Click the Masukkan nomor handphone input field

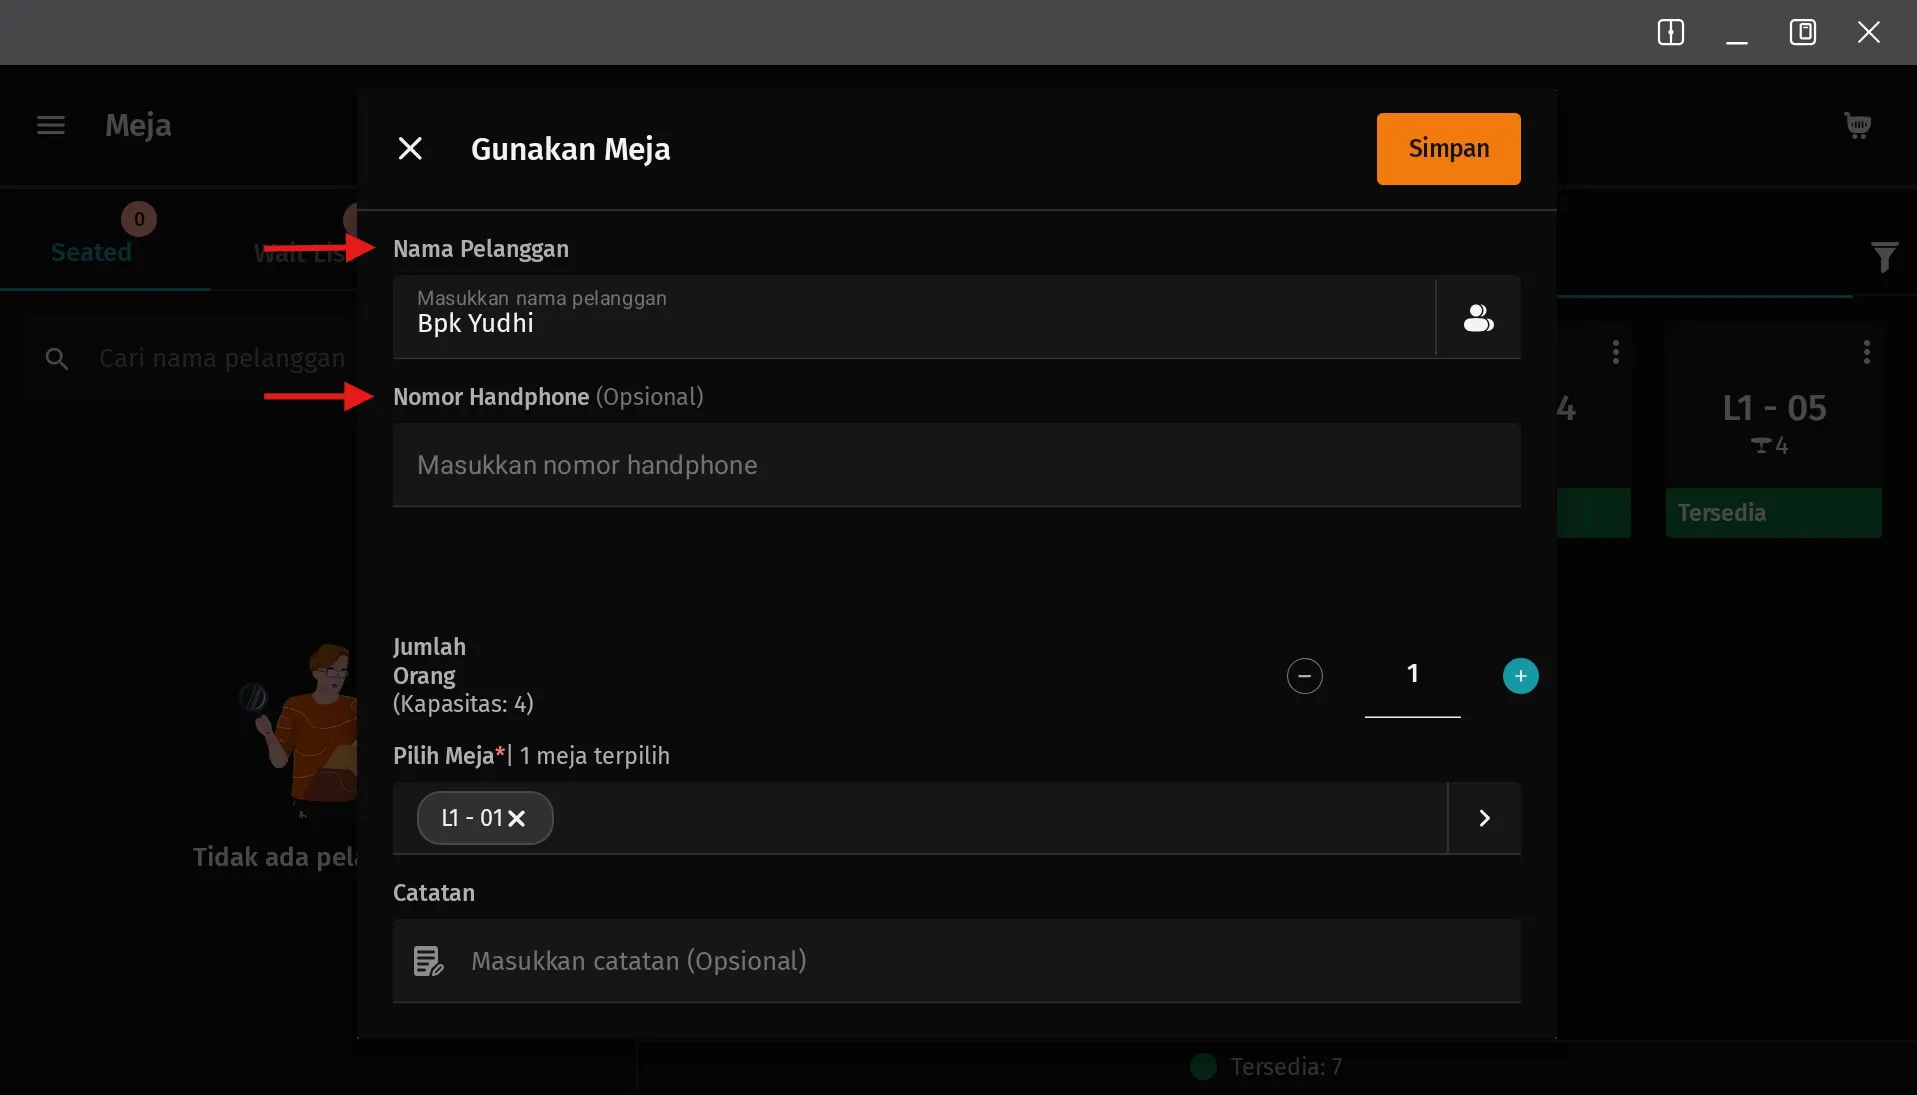(900, 465)
